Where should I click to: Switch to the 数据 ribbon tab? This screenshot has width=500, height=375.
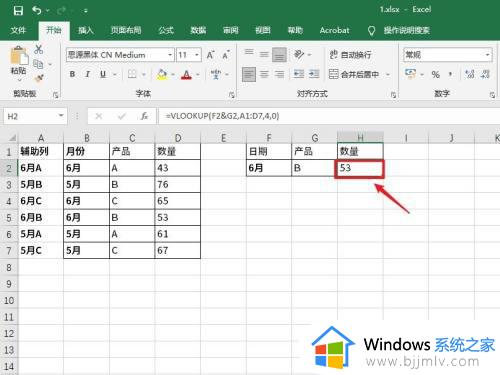(198, 30)
